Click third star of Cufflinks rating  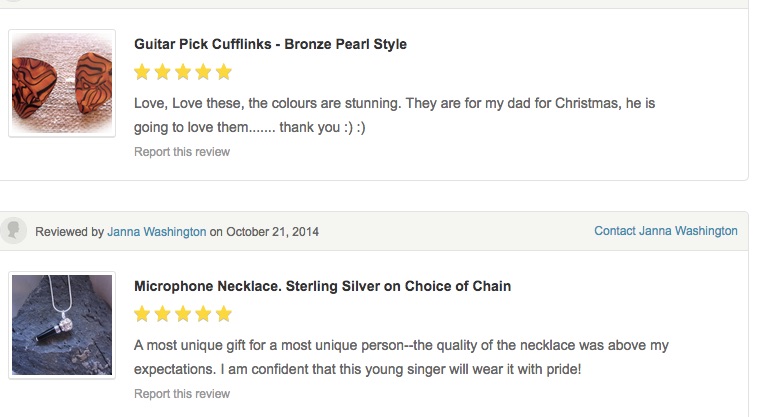tap(183, 72)
